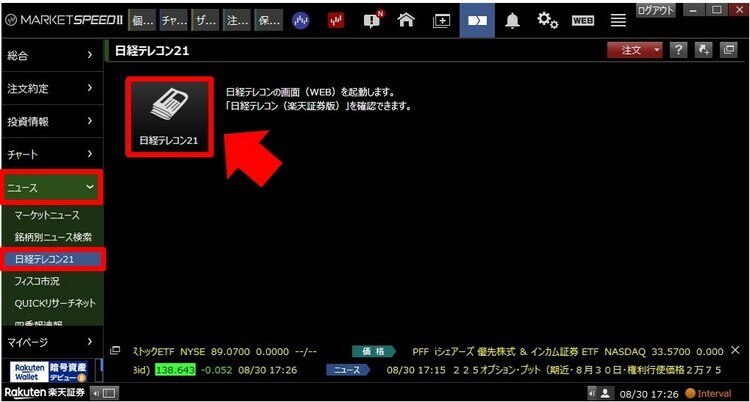Open the チャ... shortcut tab
Screen dimensions: 750x402
click(x=174, y=21)
